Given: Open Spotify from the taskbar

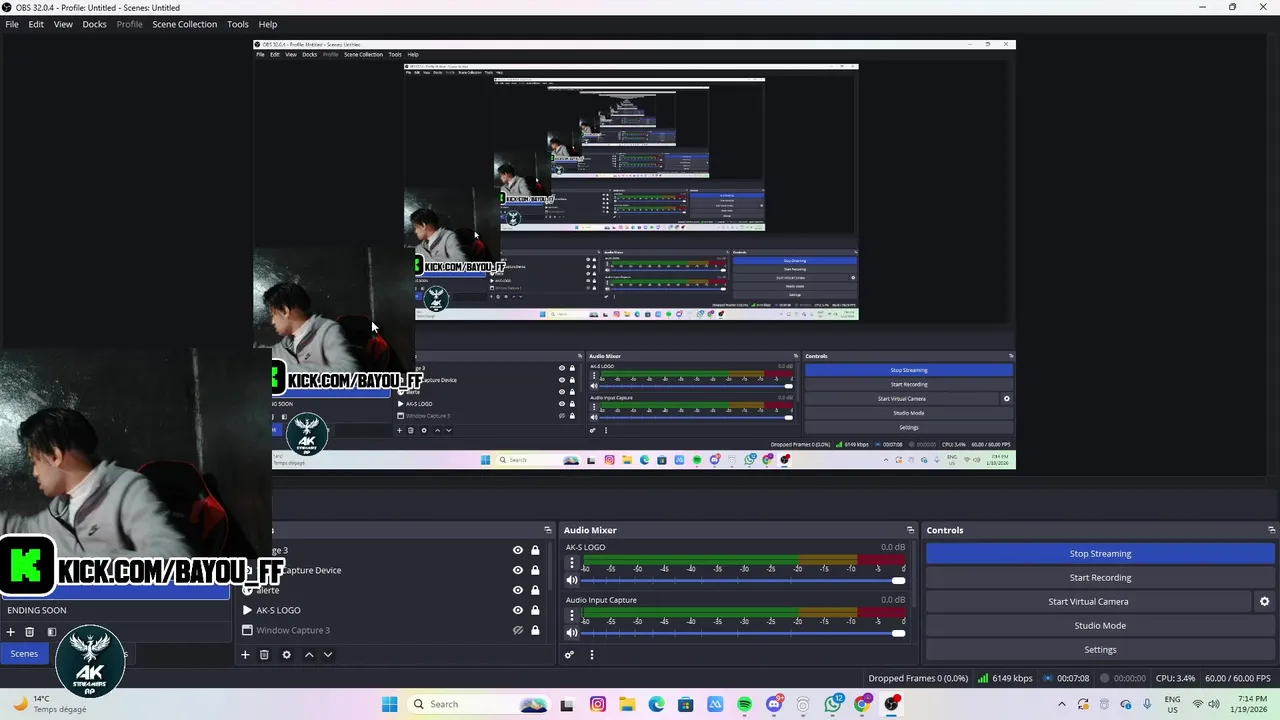Looking at the screenshot, I should click(744, 704).
